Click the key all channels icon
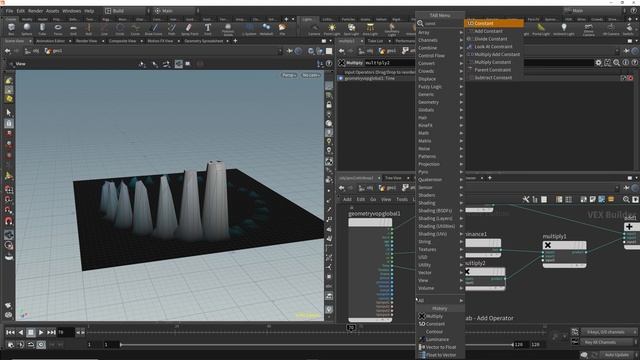 575,342
